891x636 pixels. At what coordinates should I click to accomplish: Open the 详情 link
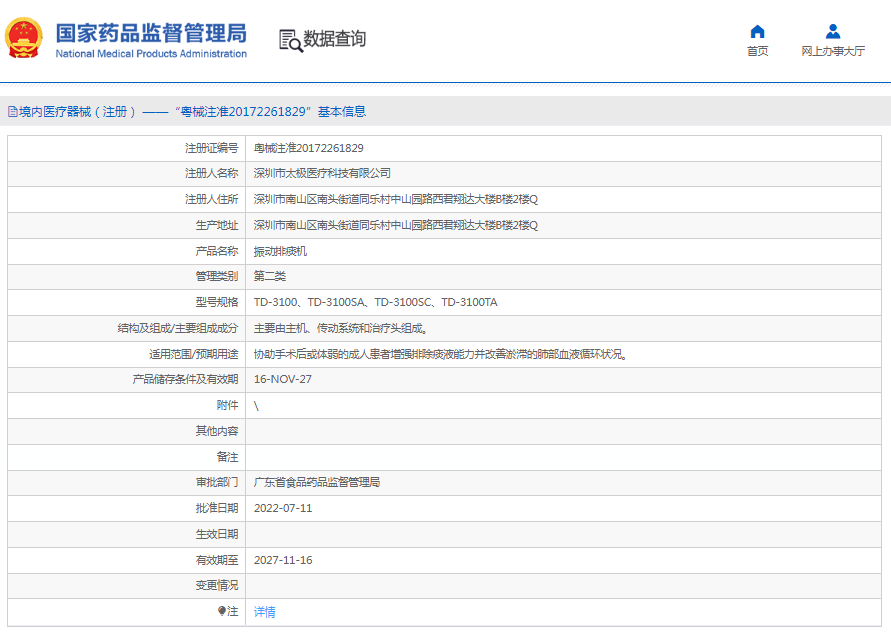[x=265, y=612]
